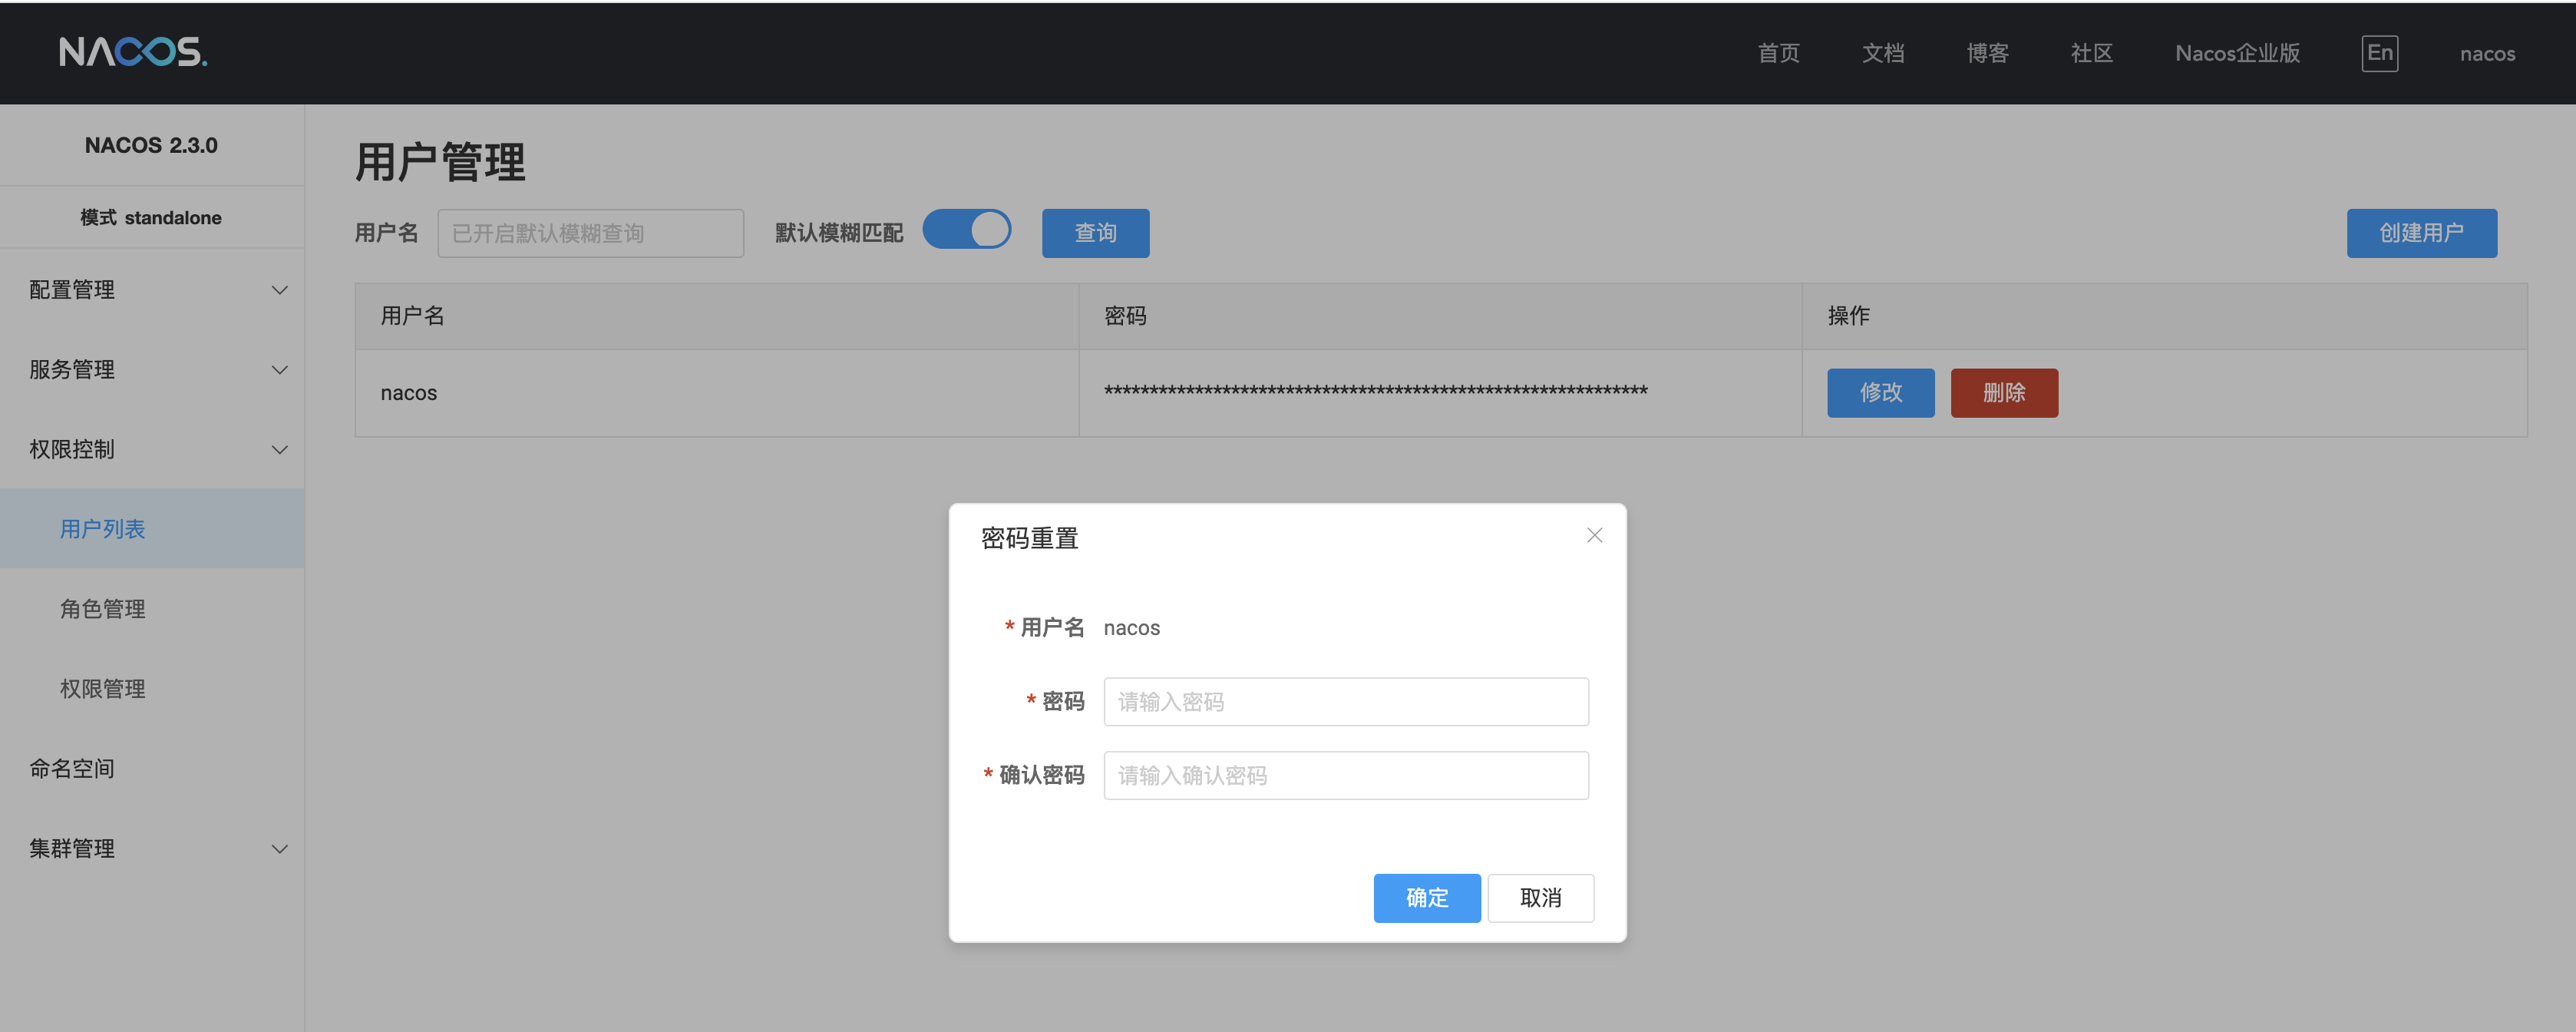Open 博客 in top navigation
2576x1032 pixels.
(x=1987, y=53)
